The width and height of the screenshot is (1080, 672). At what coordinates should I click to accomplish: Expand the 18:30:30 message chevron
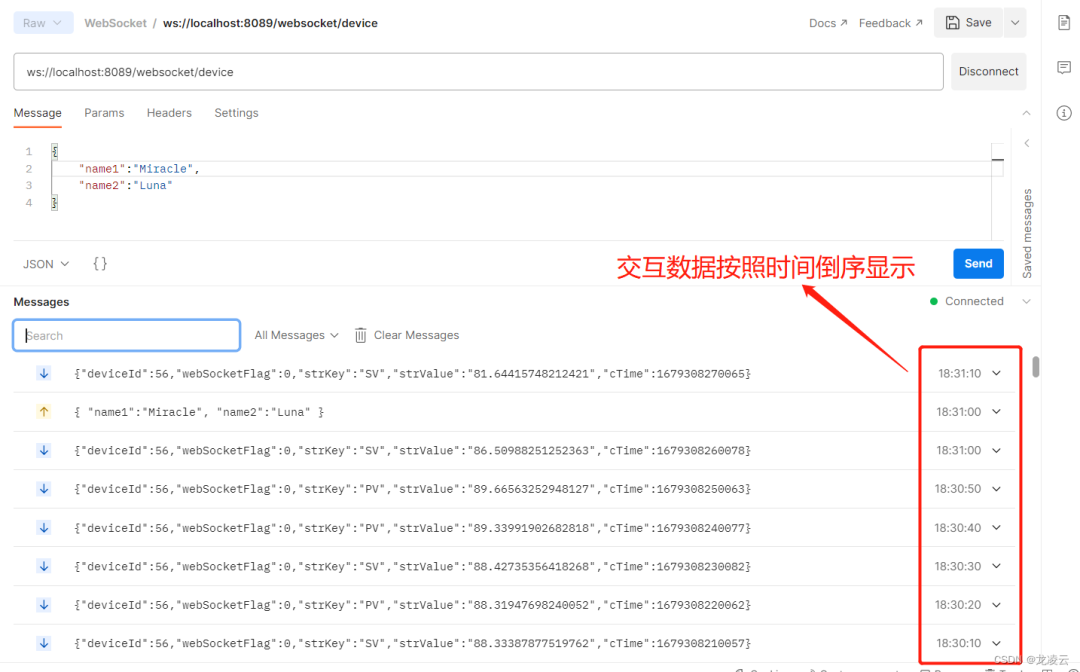pos(997,566)
